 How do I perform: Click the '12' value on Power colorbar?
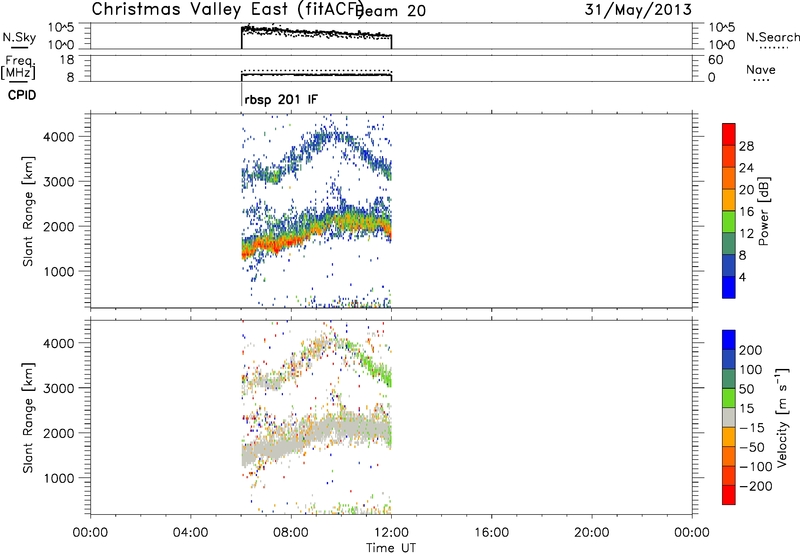(x=746, y=234)
